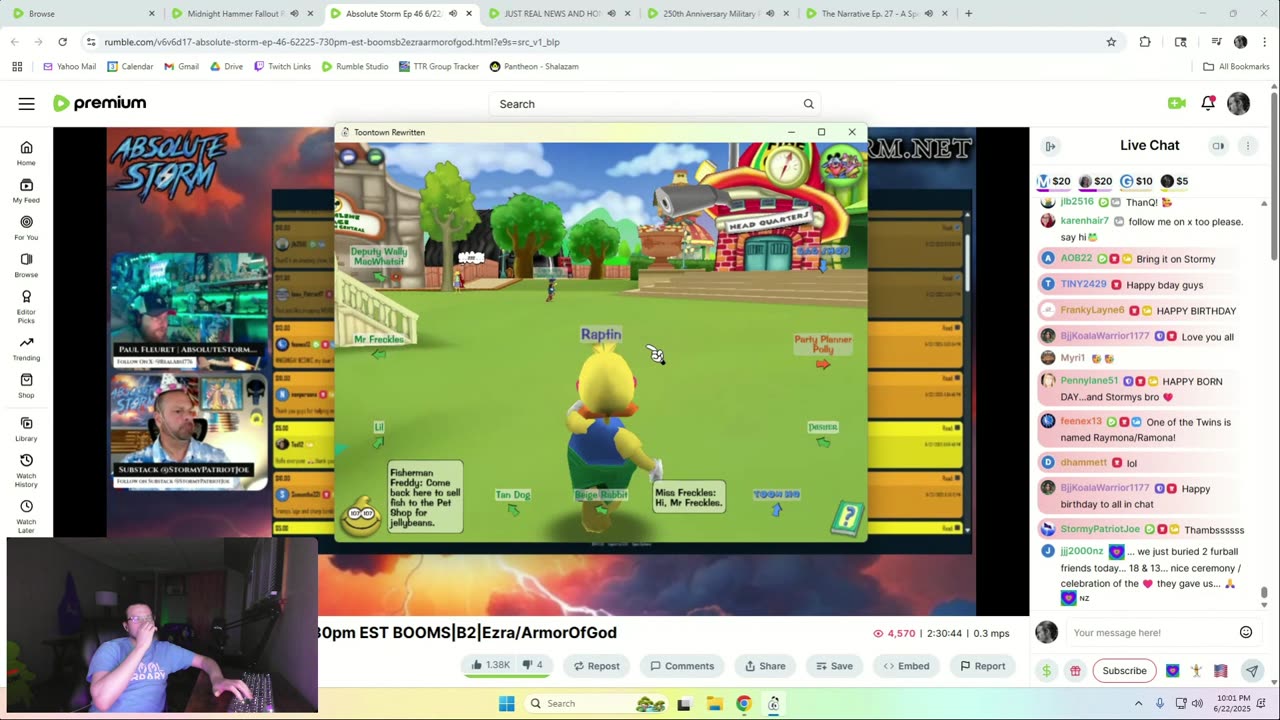
Task: Open Watch History in the sidebar
Action: pyautogui.click(x=26, y=470)
